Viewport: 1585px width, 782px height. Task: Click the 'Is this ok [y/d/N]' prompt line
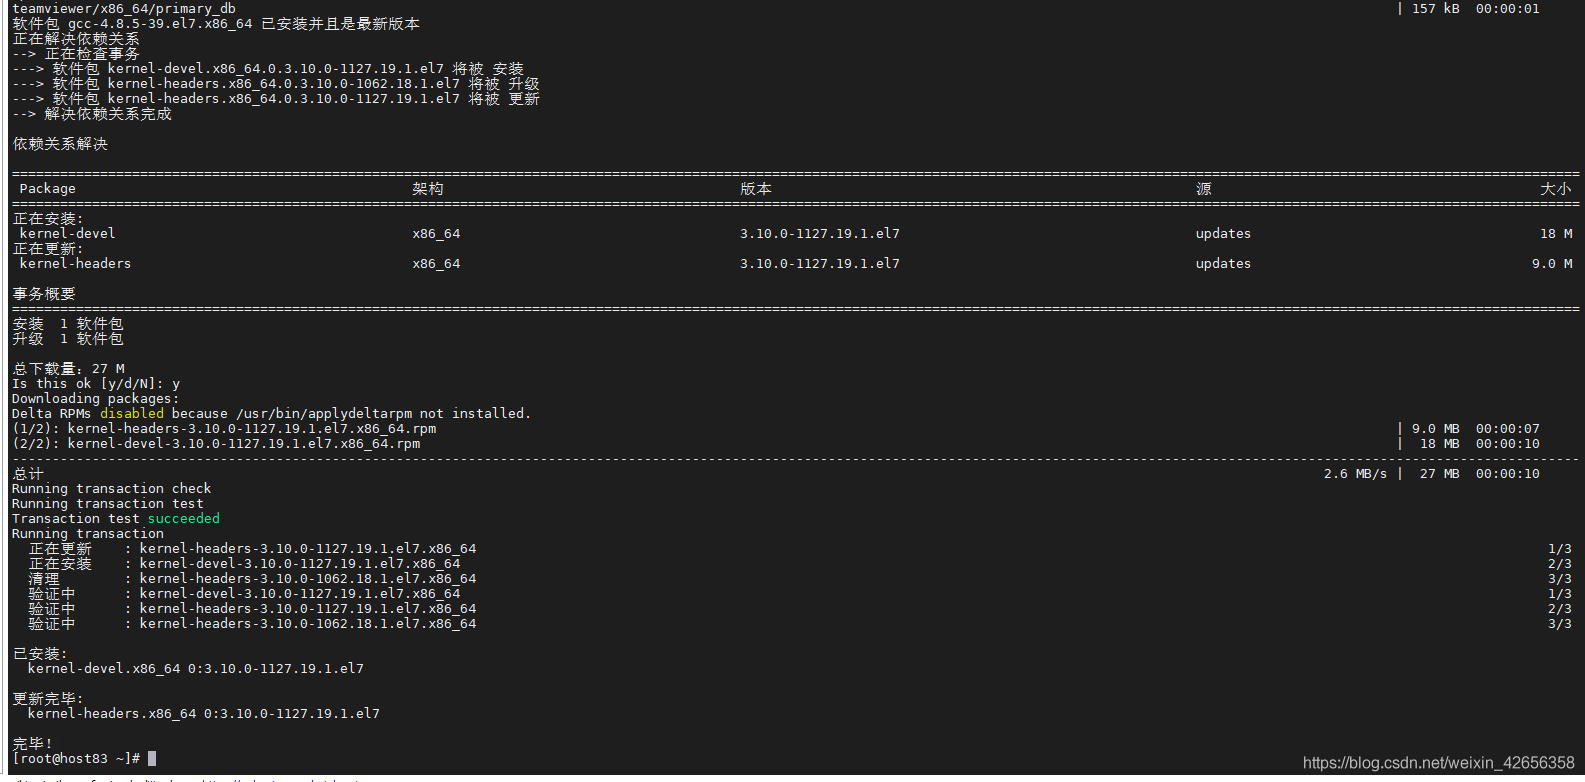tap(96, 384)
